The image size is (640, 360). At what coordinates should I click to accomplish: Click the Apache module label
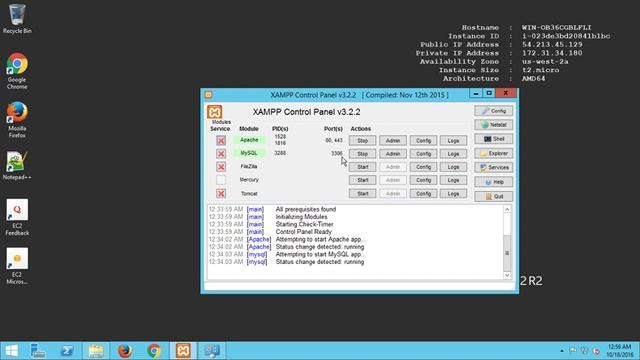[249, 140]
